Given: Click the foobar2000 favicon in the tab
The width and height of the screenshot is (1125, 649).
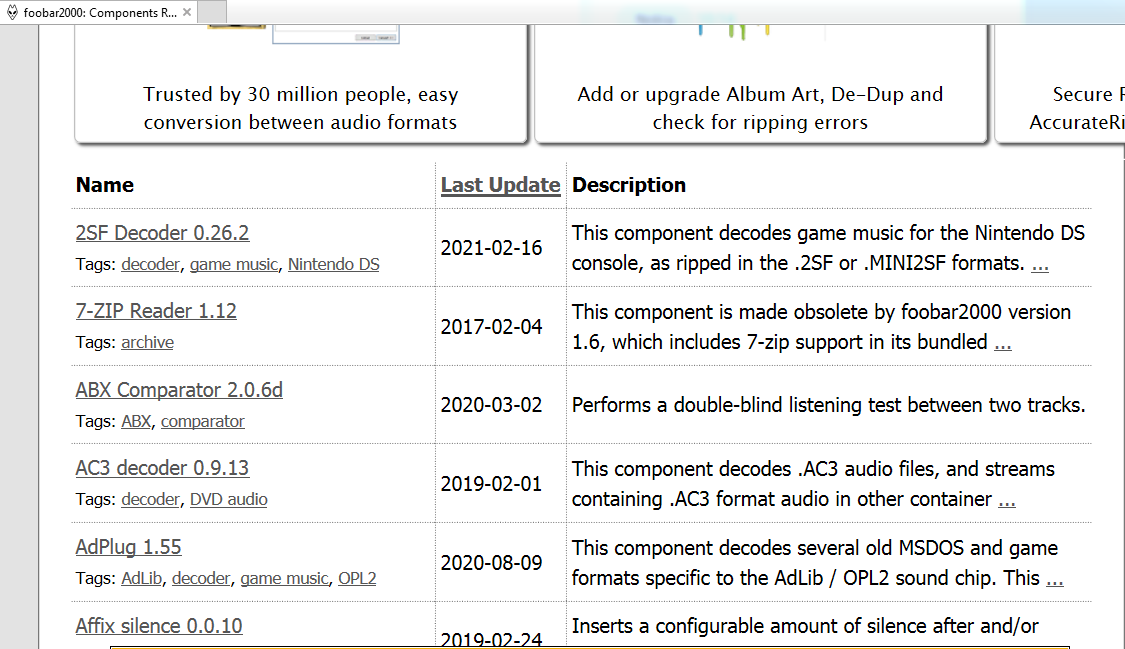Looking at the screenshot, I should (x=12, y=12).
